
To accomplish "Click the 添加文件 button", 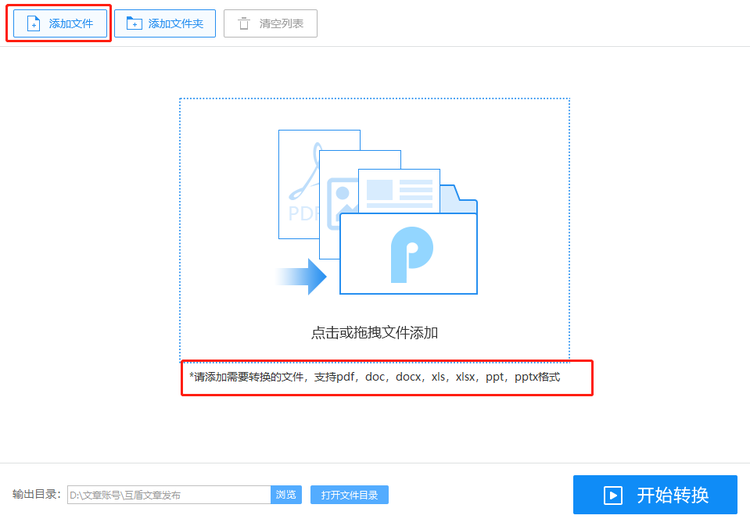I will coord(60,23).
